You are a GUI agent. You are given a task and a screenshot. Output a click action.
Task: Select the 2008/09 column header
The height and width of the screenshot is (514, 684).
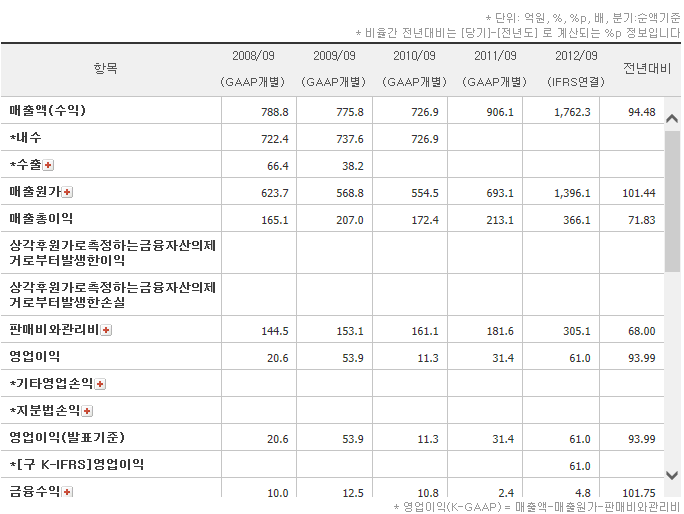253,69
